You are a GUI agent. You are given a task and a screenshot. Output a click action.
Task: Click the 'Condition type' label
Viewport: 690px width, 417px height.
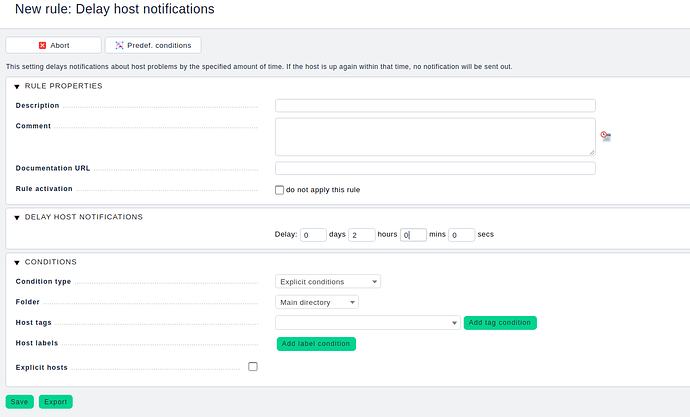coord(43,282)
